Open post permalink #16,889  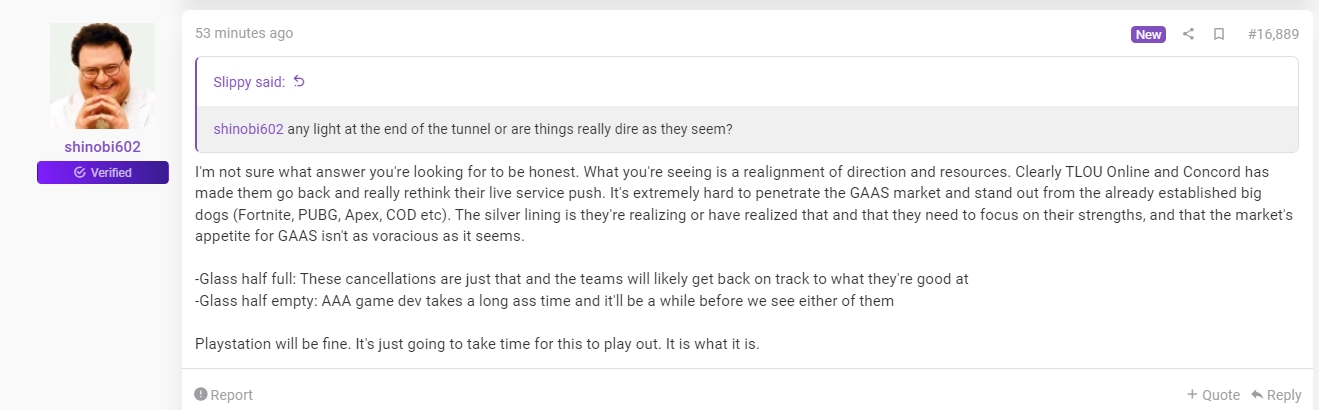click(1273, 34)
